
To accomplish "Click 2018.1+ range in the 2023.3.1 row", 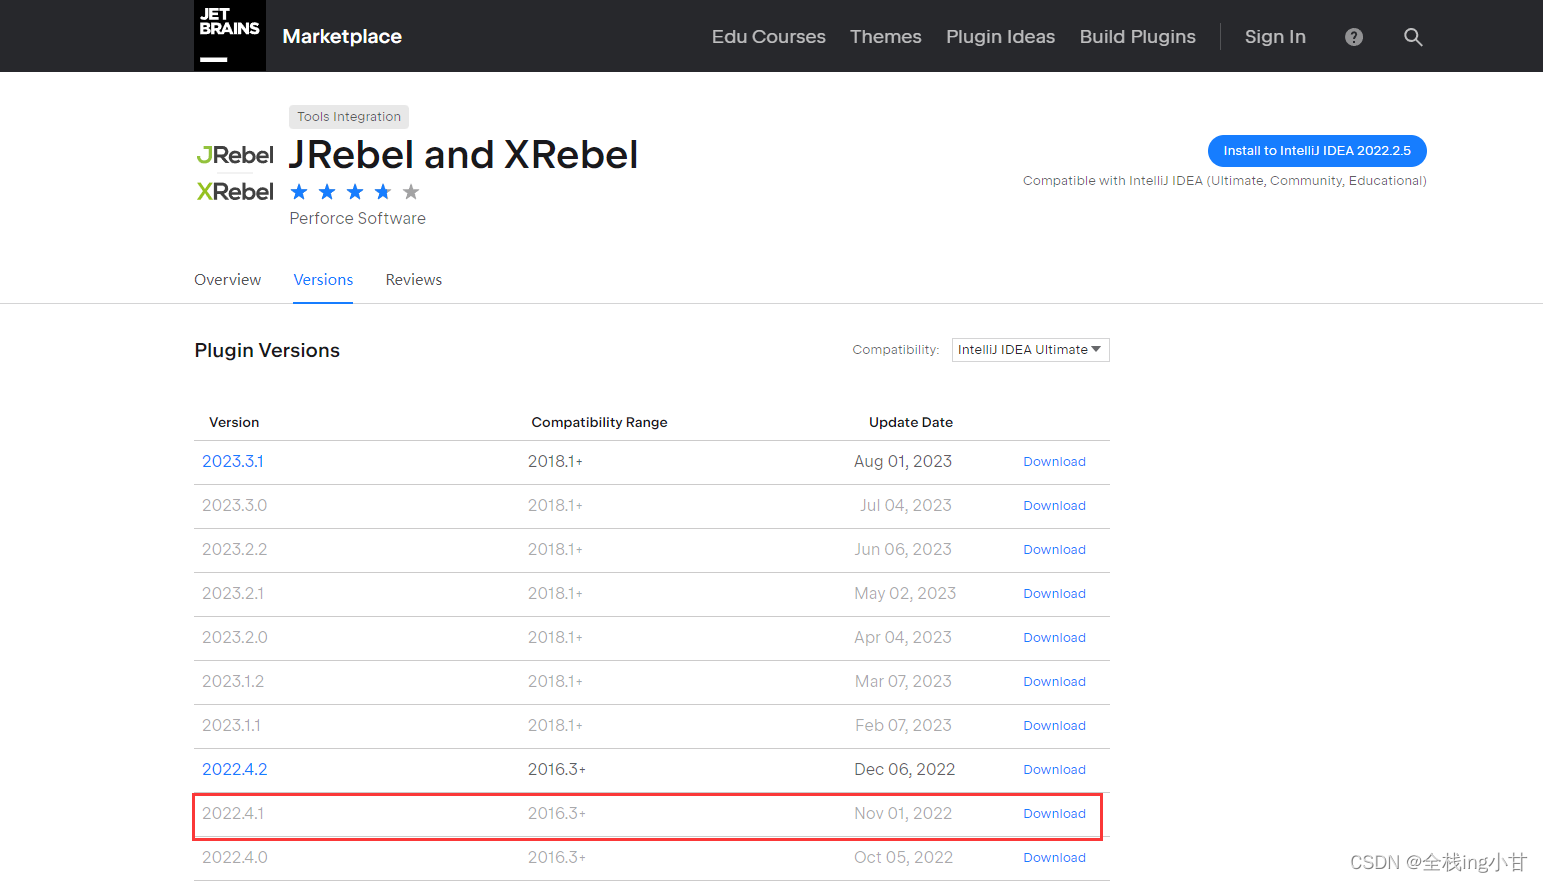I will [555, 461].
